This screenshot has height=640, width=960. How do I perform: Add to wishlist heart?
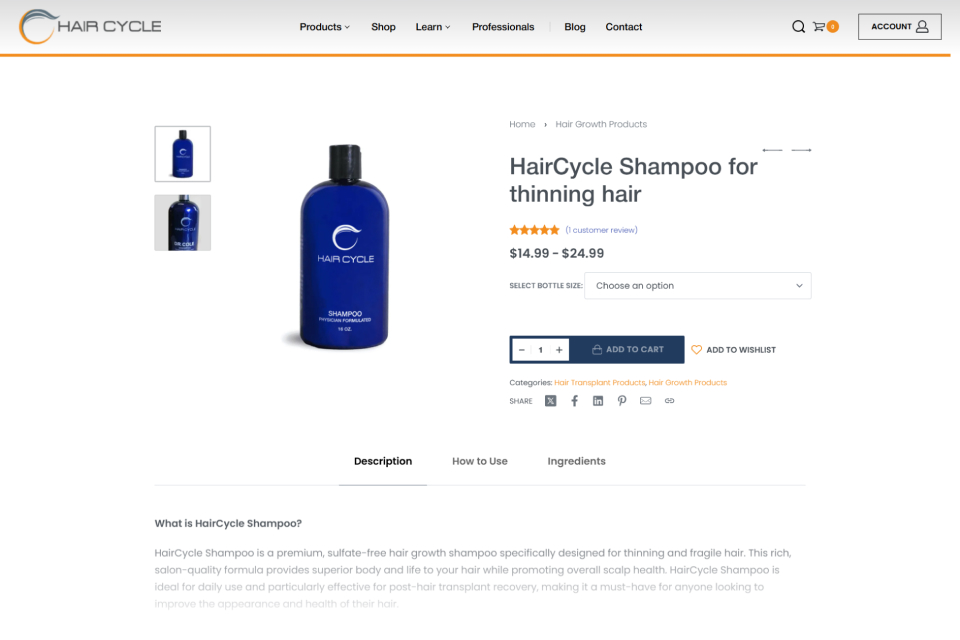(x=696, y=350)
